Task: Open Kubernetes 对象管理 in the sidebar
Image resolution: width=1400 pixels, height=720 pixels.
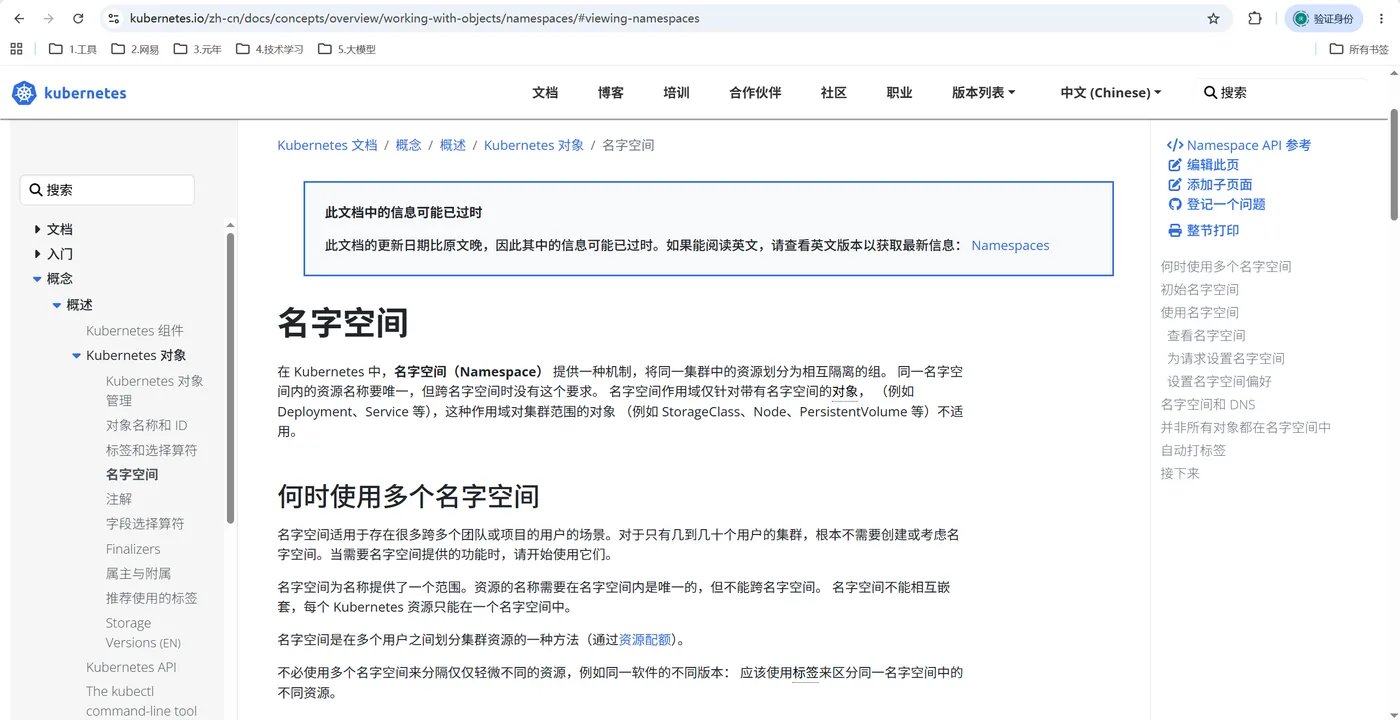Action: [x=155, y=391]
